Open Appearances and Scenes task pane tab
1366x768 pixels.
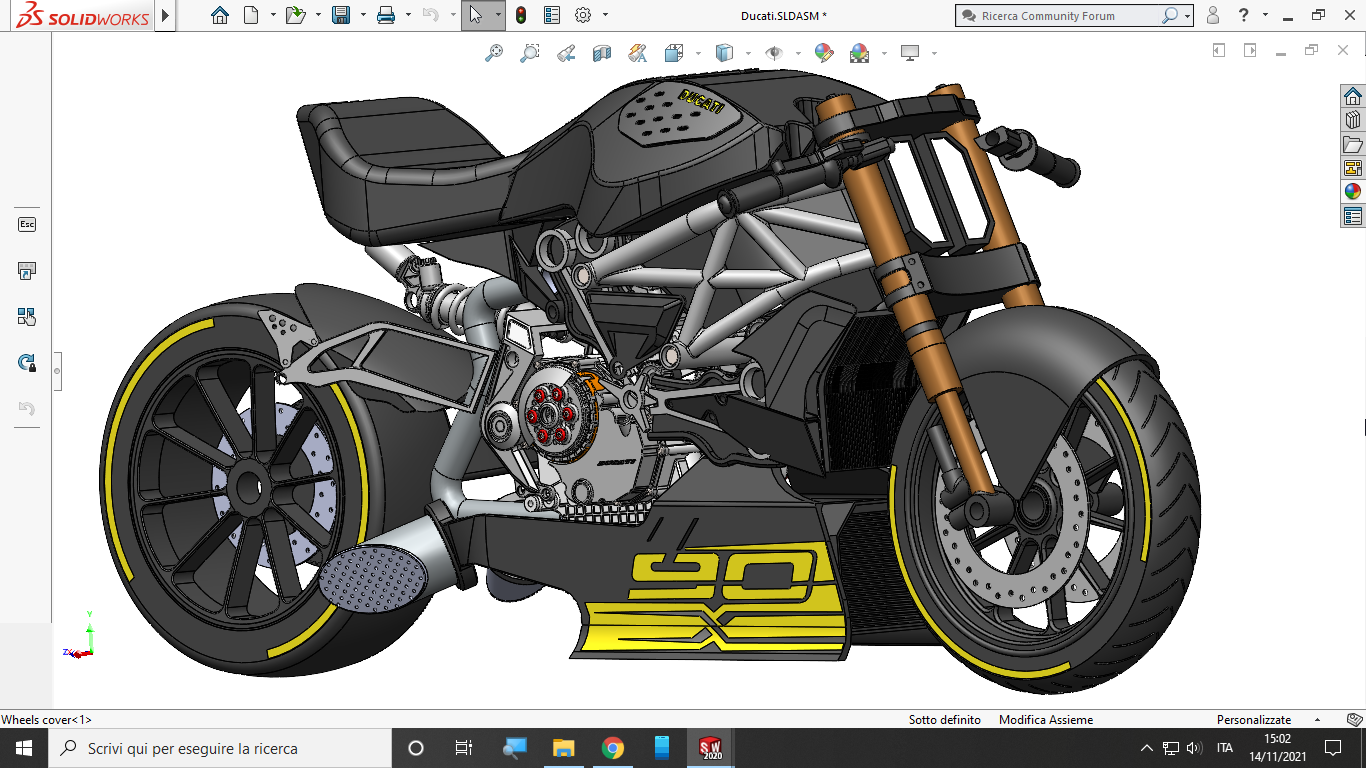(x=1353, y=192)
